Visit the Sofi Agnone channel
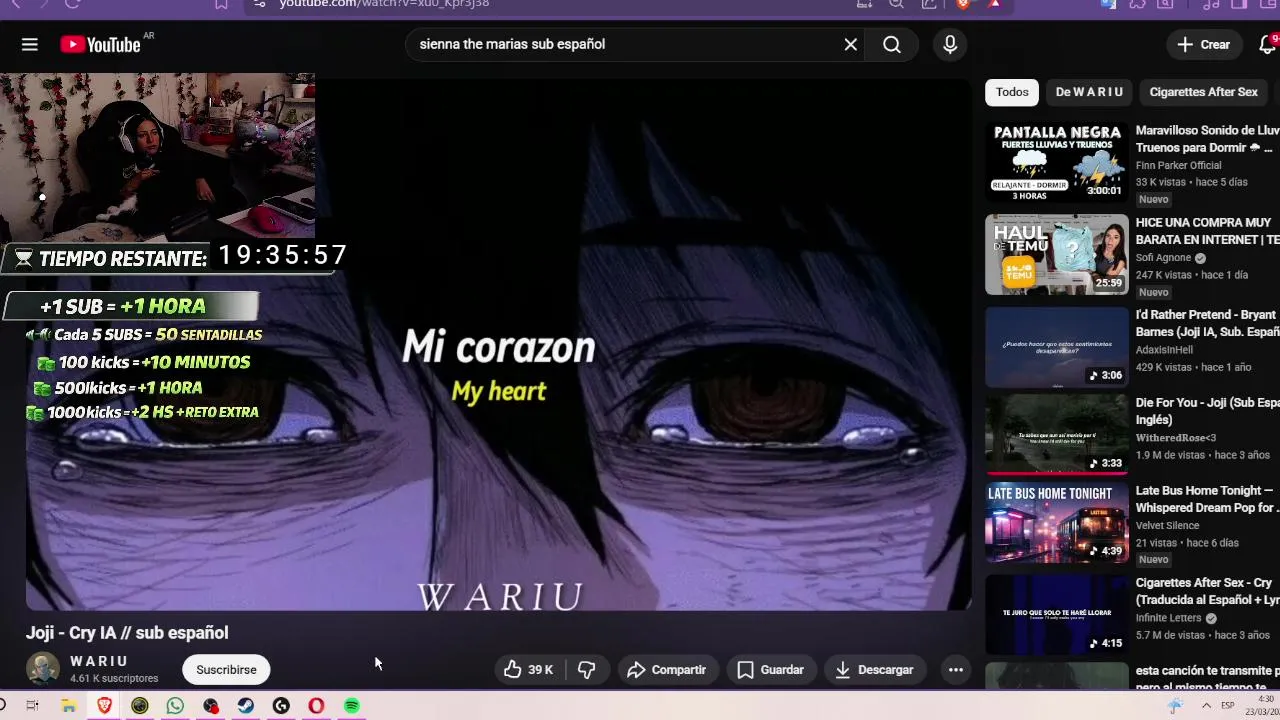 pyautogui.click(x=1163, y=258)
